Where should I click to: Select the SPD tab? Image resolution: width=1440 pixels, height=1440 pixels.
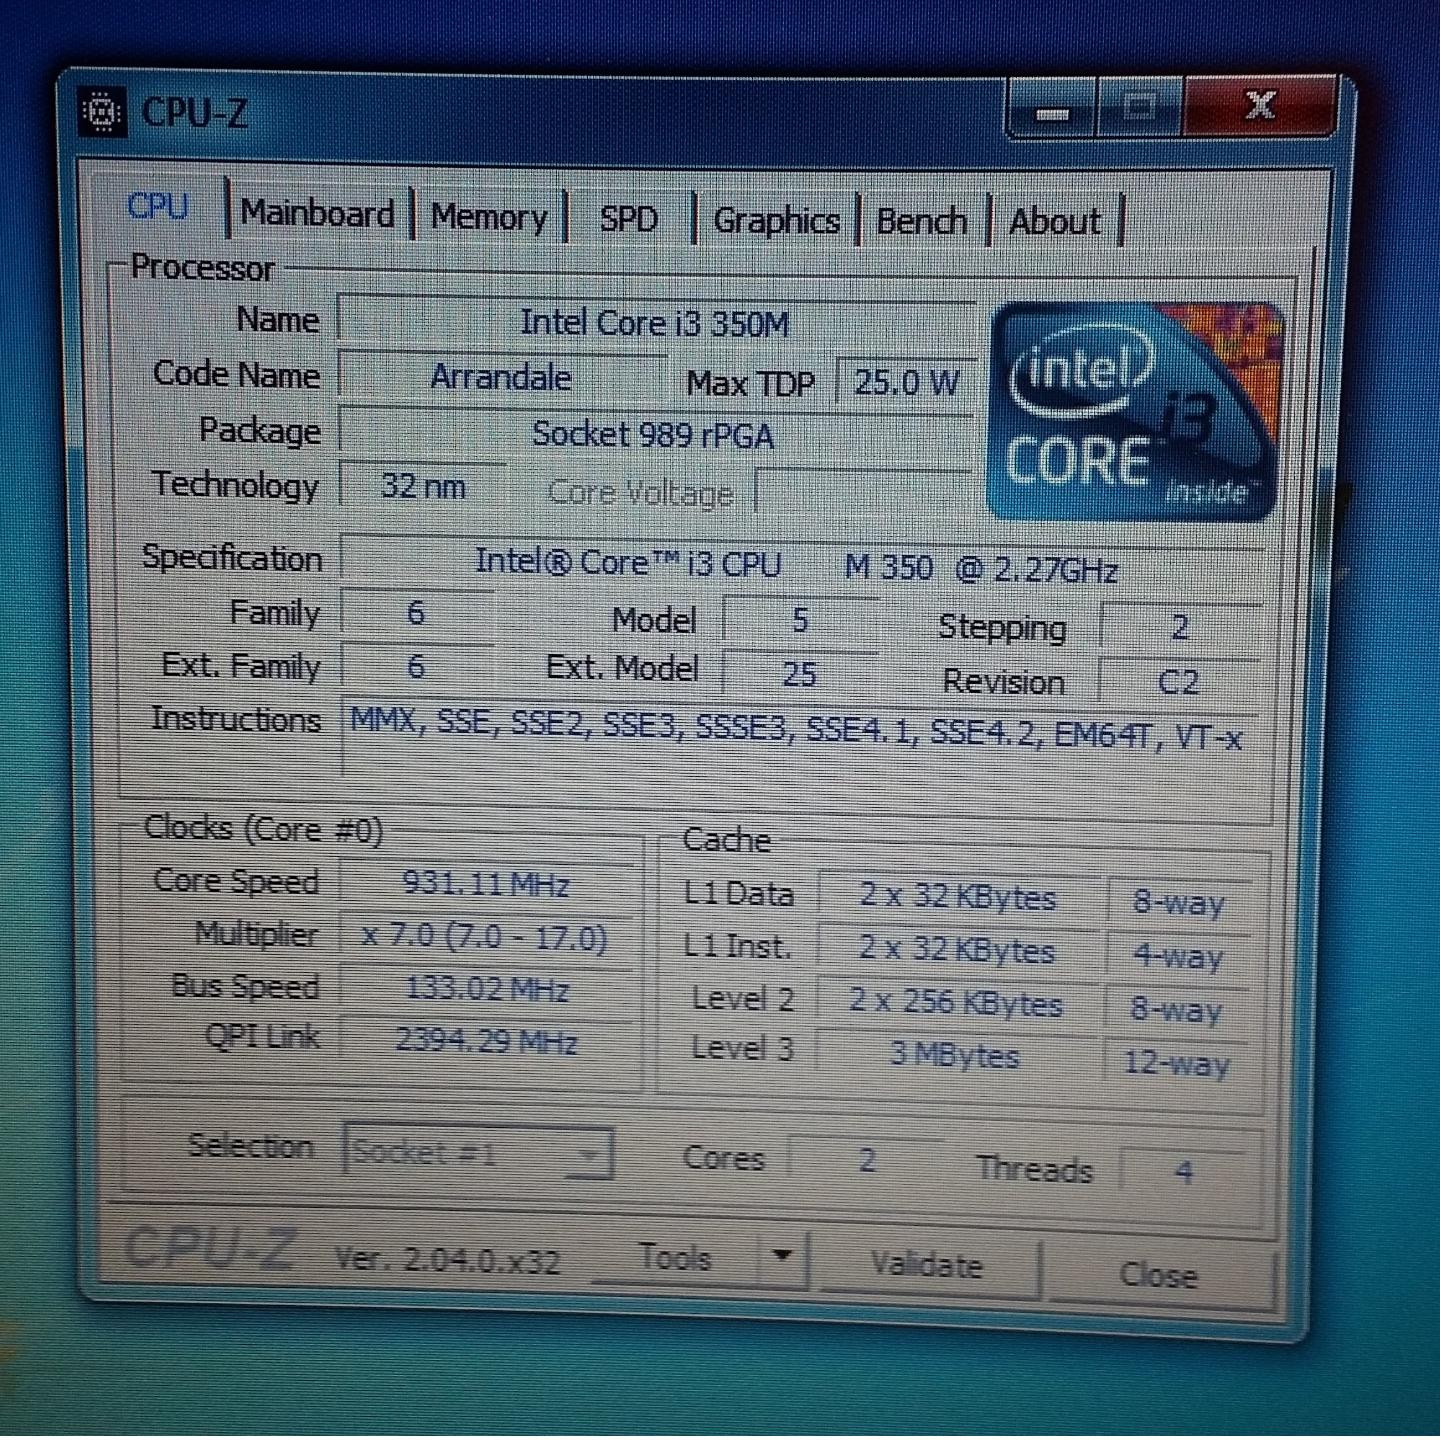[628, 219]
